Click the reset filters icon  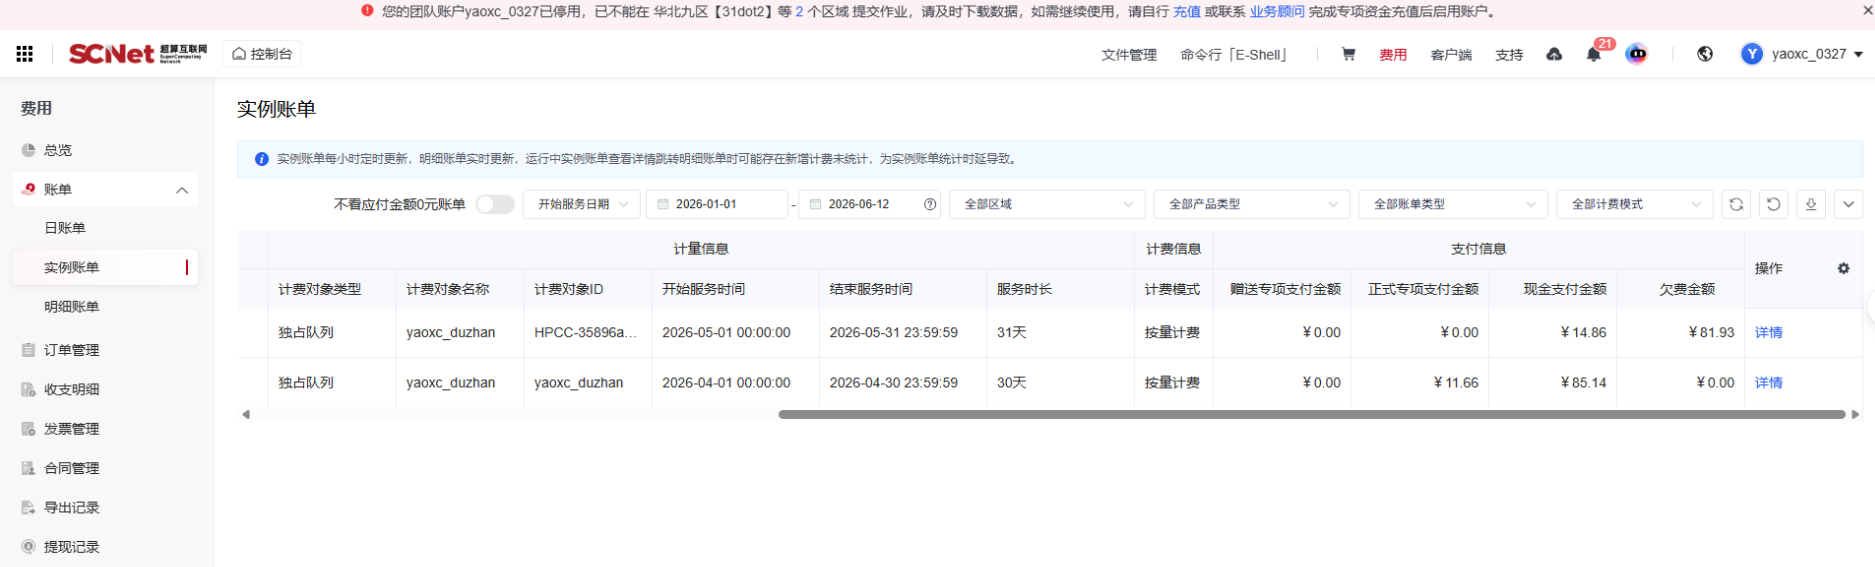click(1774, 204)
